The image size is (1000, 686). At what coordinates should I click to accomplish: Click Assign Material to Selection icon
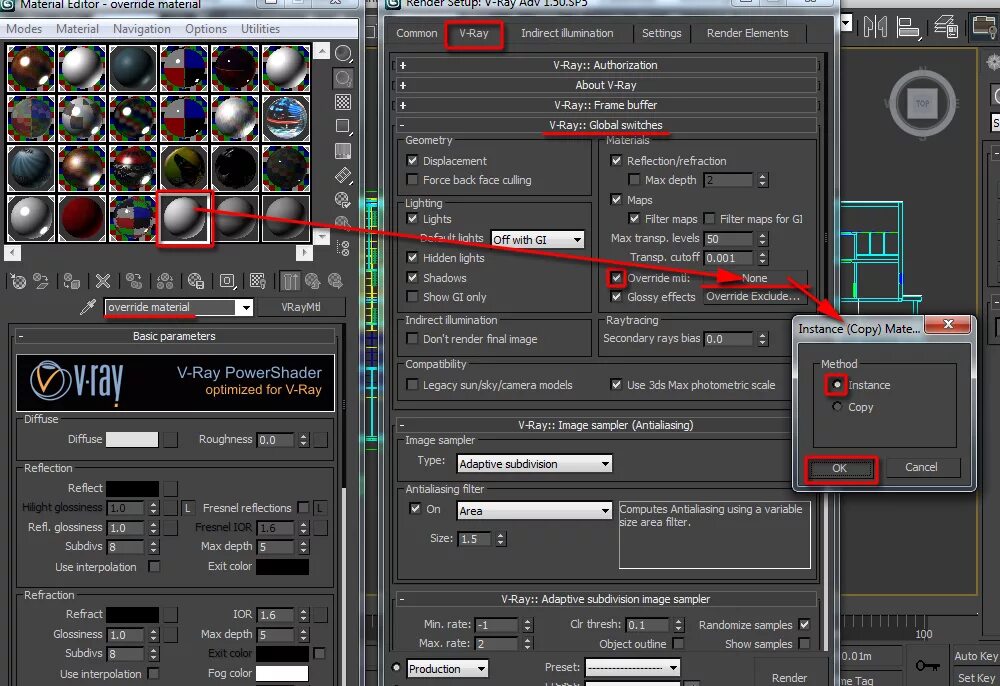(71, 281)
